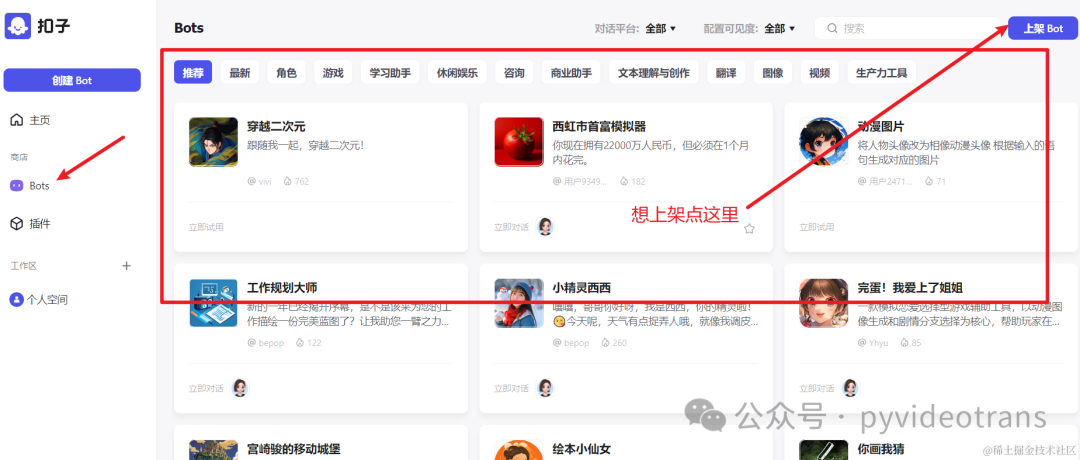Select the 图像 category tab
The width and height of the screenshot is (1080, 460).
[773, 72]
